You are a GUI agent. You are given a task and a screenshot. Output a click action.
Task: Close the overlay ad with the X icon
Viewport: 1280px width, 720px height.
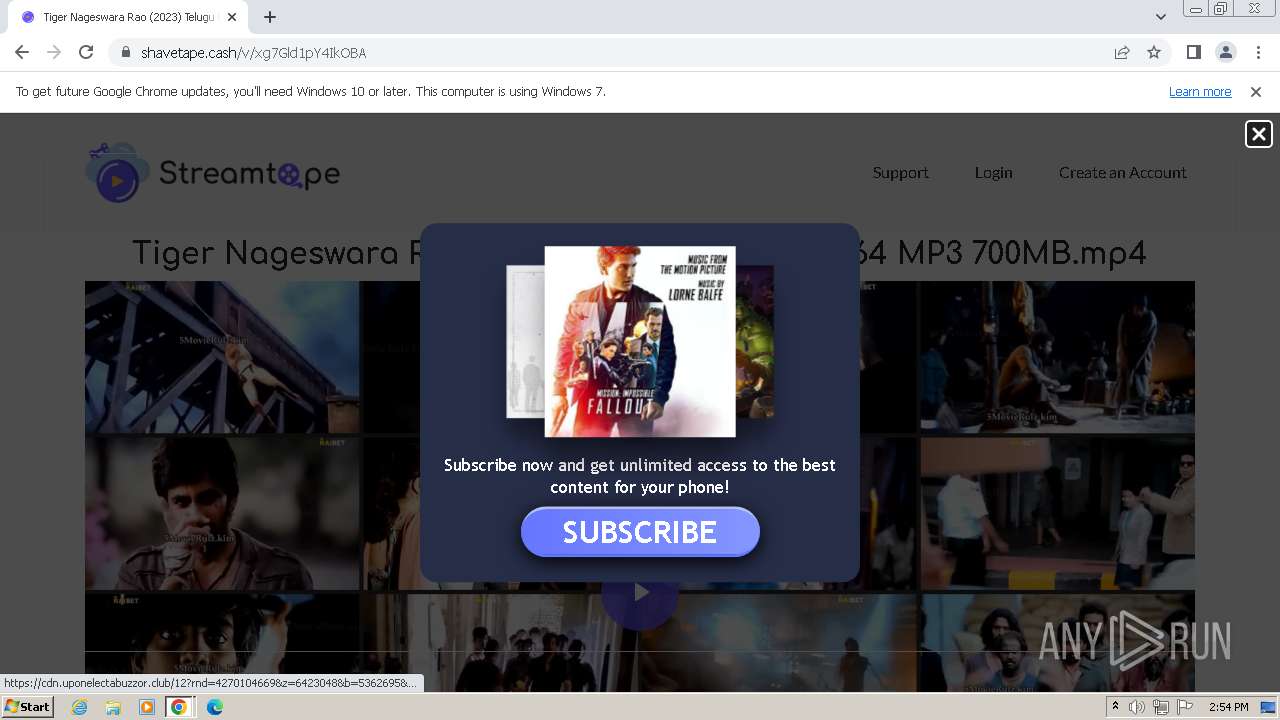click(1258, 134)
